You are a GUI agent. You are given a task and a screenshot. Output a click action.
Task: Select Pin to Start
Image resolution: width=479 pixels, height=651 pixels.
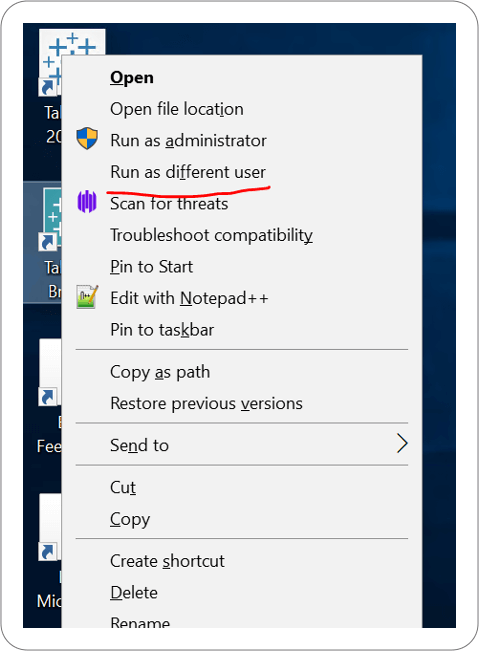pos(152,267)
